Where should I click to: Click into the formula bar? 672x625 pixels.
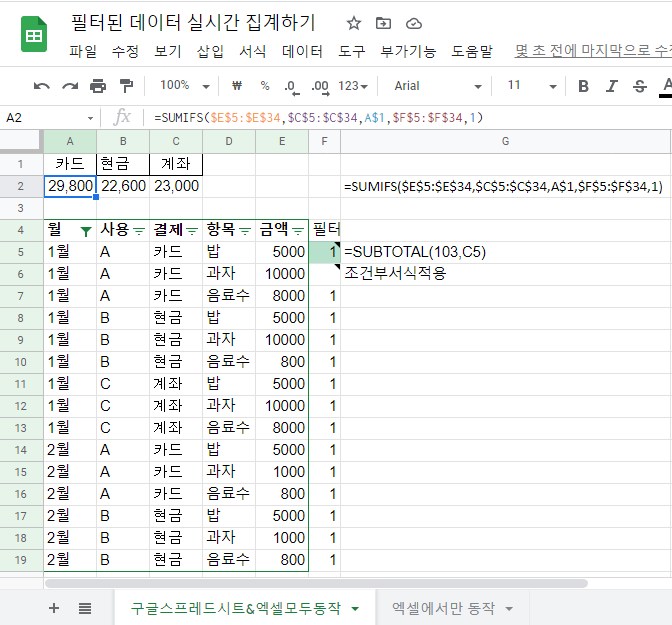coord(407,118)
